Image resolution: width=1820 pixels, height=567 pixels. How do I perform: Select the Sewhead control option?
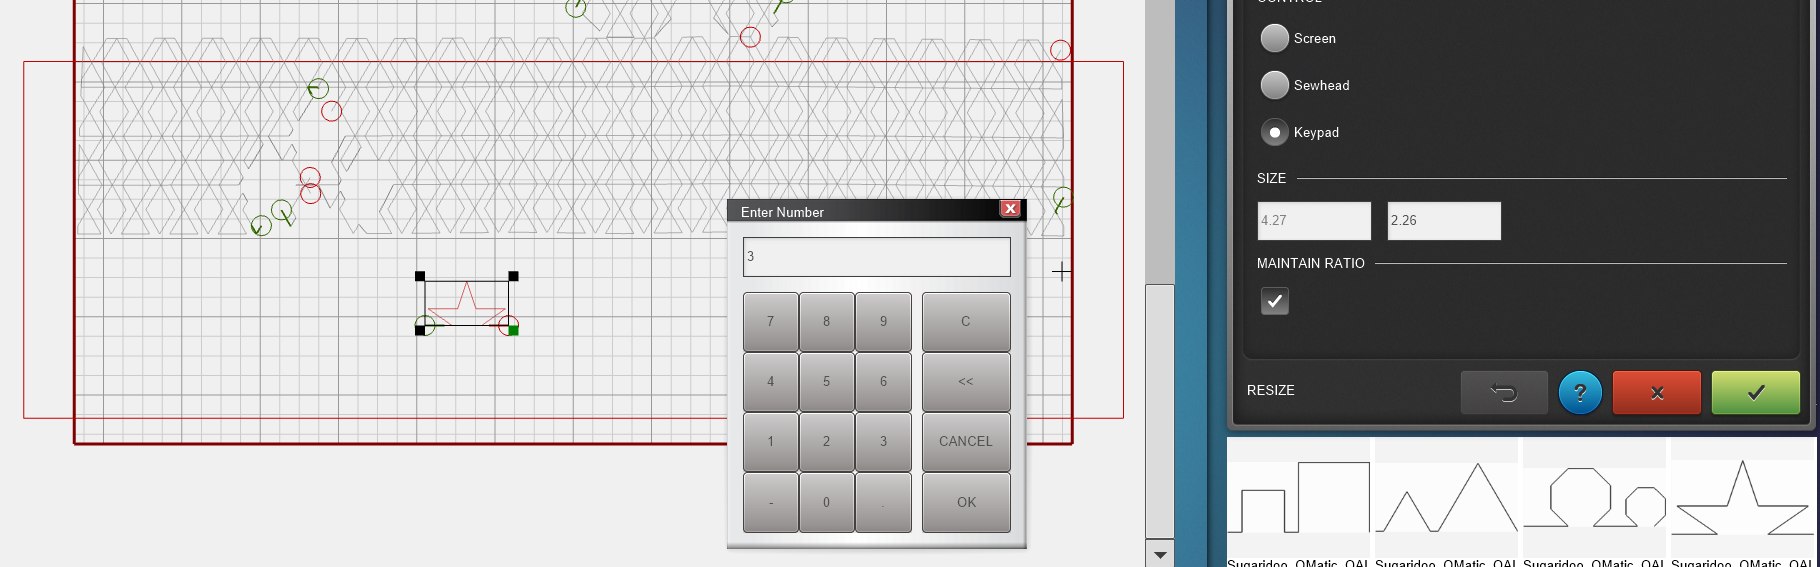point(1275,85)
